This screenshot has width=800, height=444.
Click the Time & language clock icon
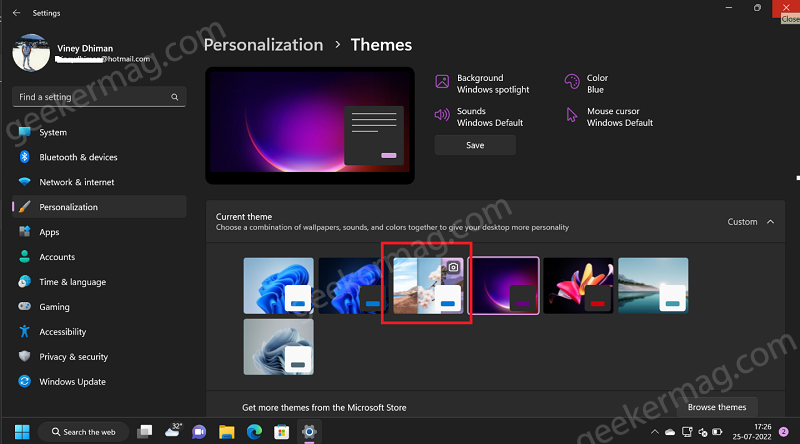[x=24, y=282]
